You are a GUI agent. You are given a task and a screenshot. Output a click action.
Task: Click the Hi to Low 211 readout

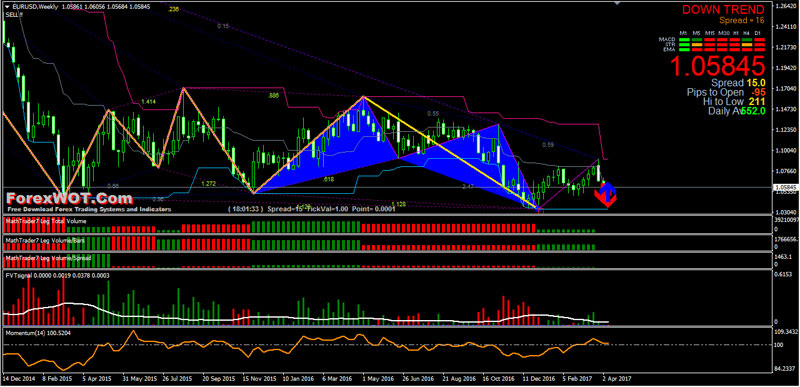point(733,102)
